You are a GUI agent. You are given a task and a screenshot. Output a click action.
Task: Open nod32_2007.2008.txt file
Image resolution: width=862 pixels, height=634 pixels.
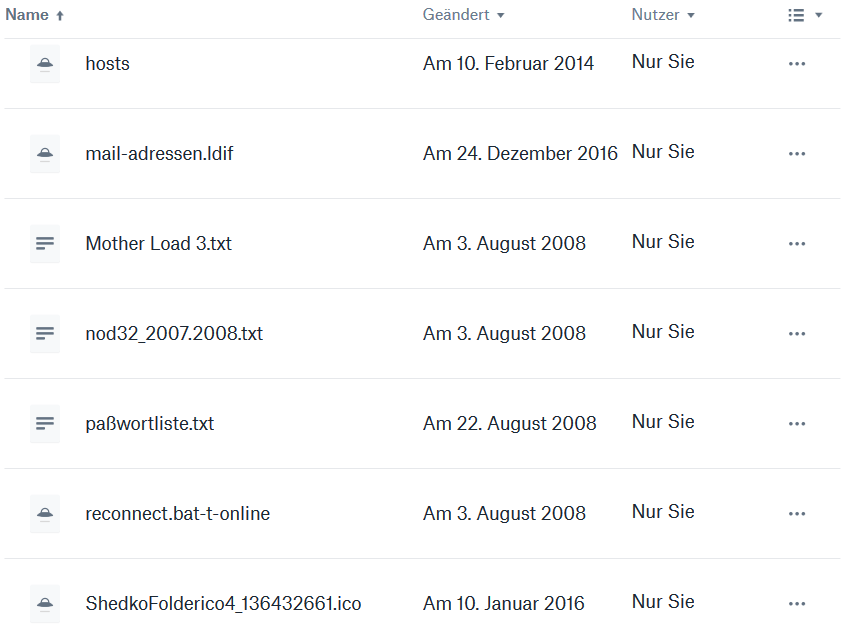pos(174,334)
